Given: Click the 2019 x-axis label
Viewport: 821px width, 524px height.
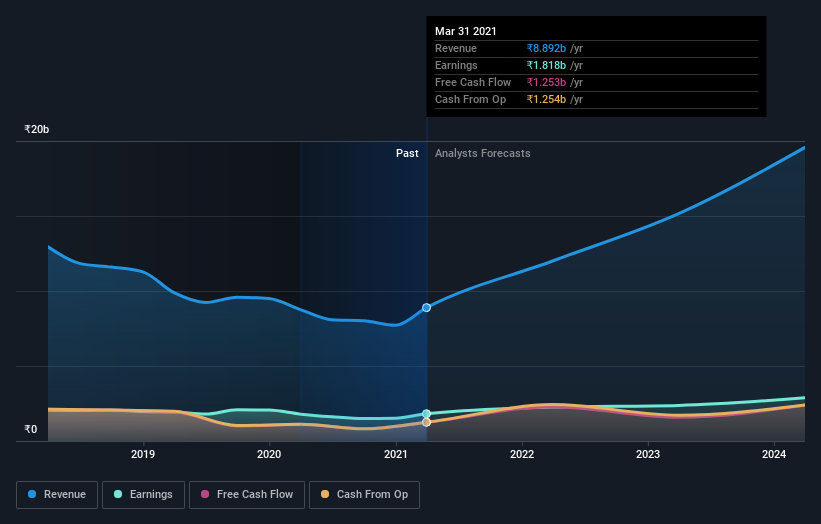Looking at the screenshot, I should click(x=143, y=454).
